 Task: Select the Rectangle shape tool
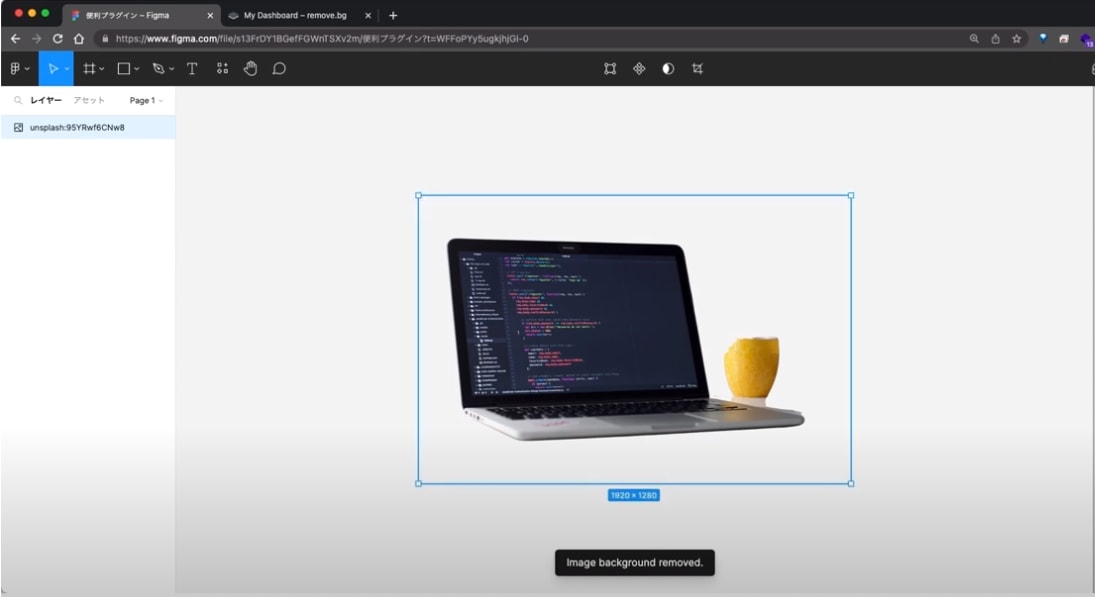click(124, 68)
